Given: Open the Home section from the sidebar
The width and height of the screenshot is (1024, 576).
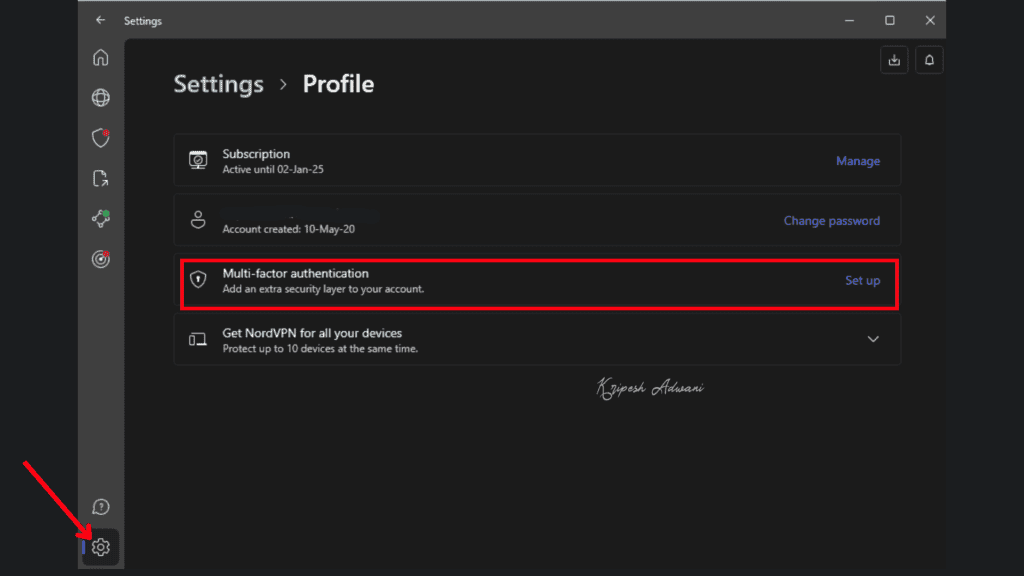Looking at the screenshot, I should 100,57.
